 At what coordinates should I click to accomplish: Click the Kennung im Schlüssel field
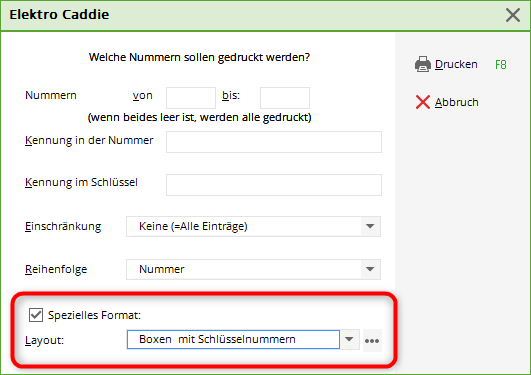pyautogui.click(x=274, y=185)
